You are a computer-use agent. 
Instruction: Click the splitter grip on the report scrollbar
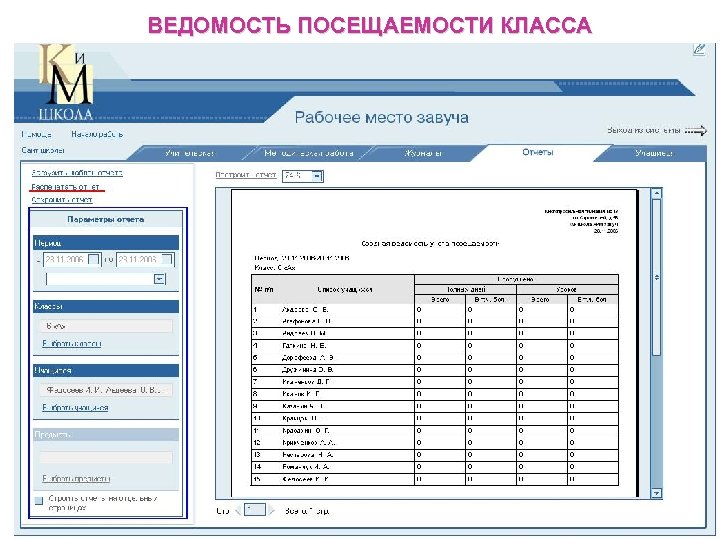[657, 277]
